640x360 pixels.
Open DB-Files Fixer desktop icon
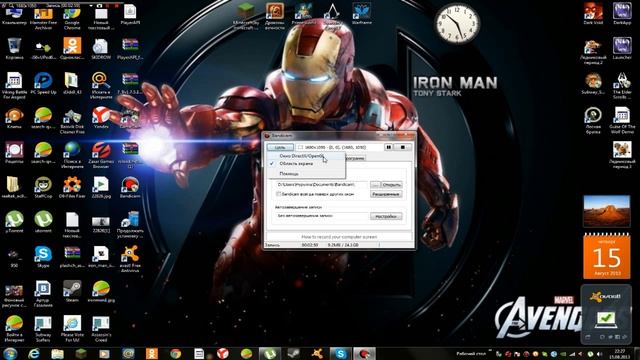72,187
